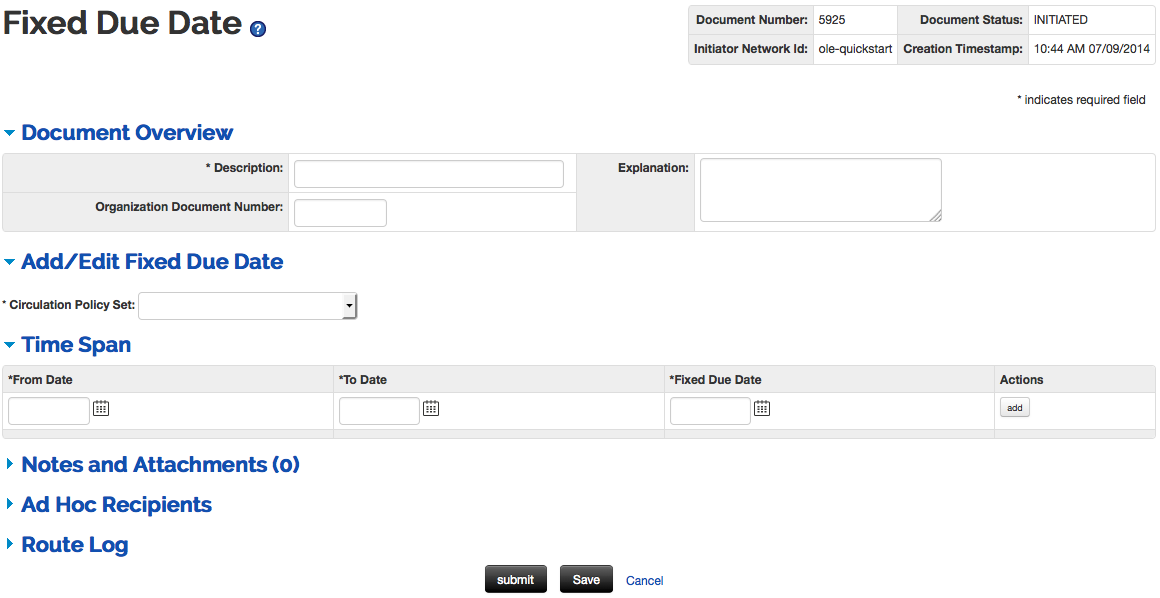Click the help icon beside Fixed Due Date
This screenshot has height=598, width=1160.
257,29
